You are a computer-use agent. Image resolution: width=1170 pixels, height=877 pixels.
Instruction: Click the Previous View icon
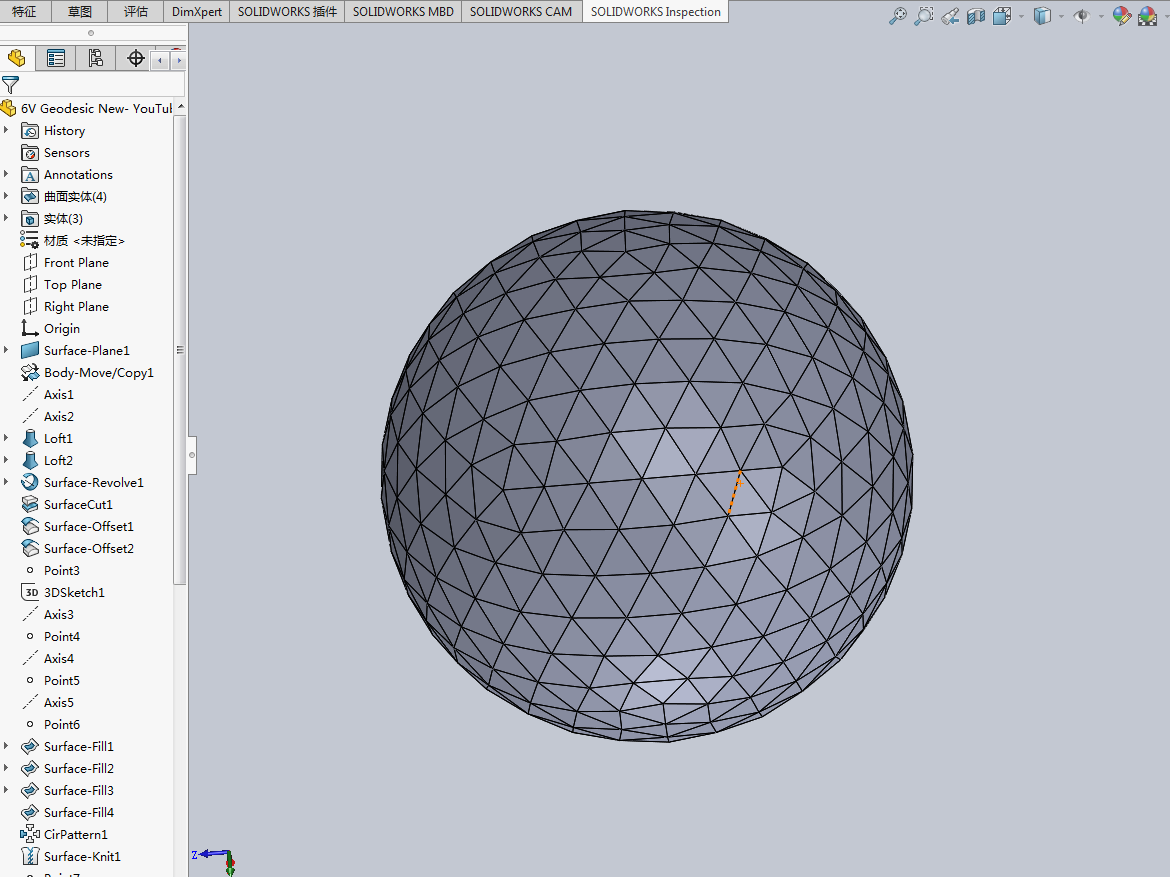[x=950, y=16]
